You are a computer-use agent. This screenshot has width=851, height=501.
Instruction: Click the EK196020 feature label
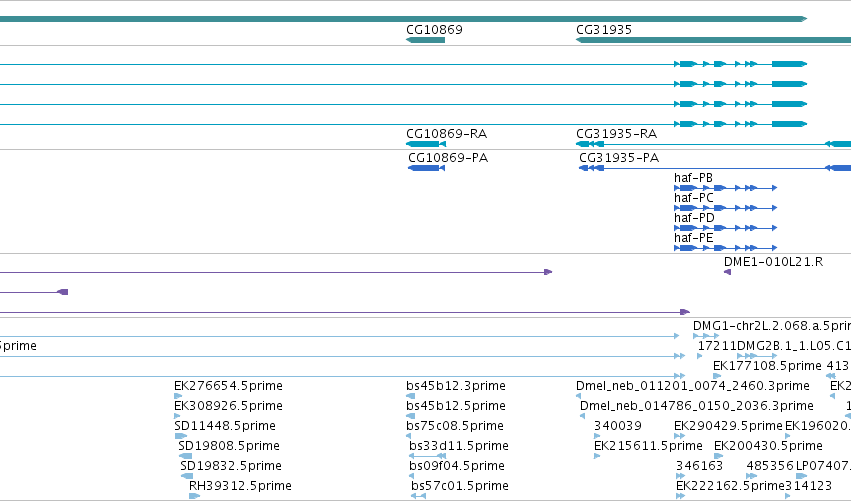click(818, 426)
